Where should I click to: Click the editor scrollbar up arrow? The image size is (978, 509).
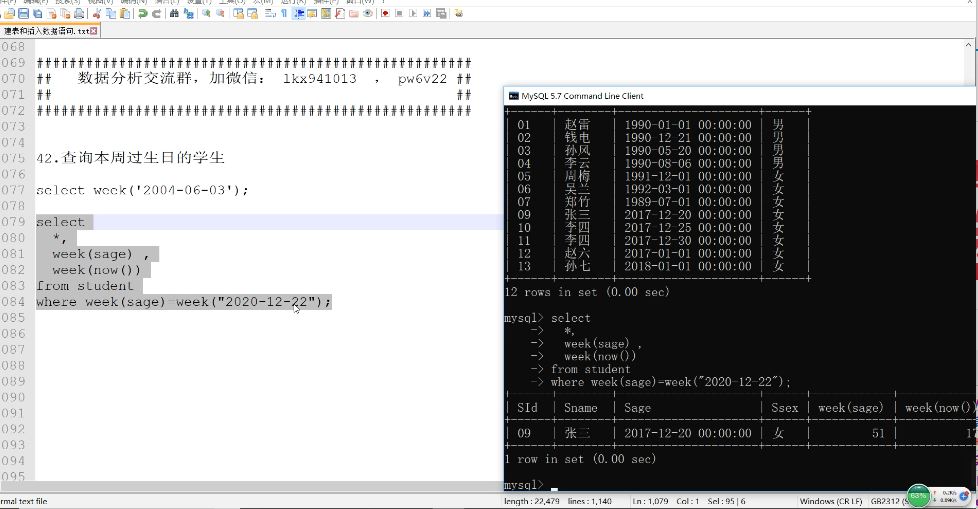point(969,45)
